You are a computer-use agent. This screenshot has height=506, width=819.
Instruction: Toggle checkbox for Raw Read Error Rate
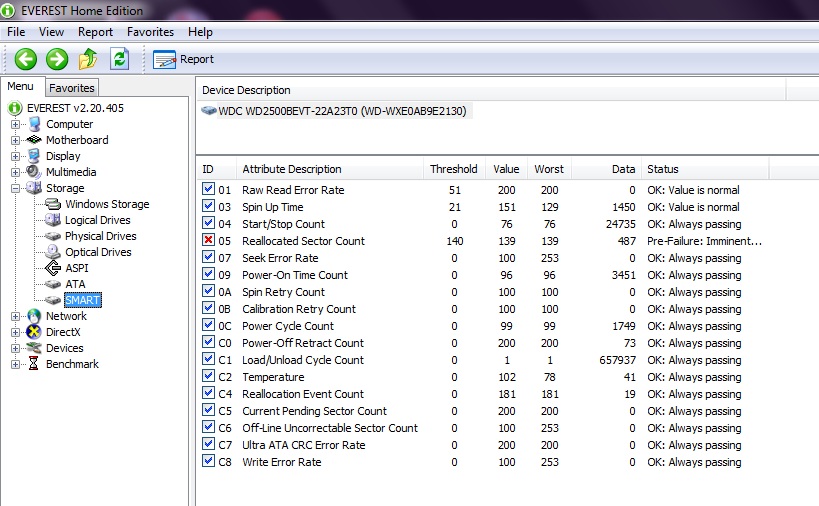coord(208,189)
